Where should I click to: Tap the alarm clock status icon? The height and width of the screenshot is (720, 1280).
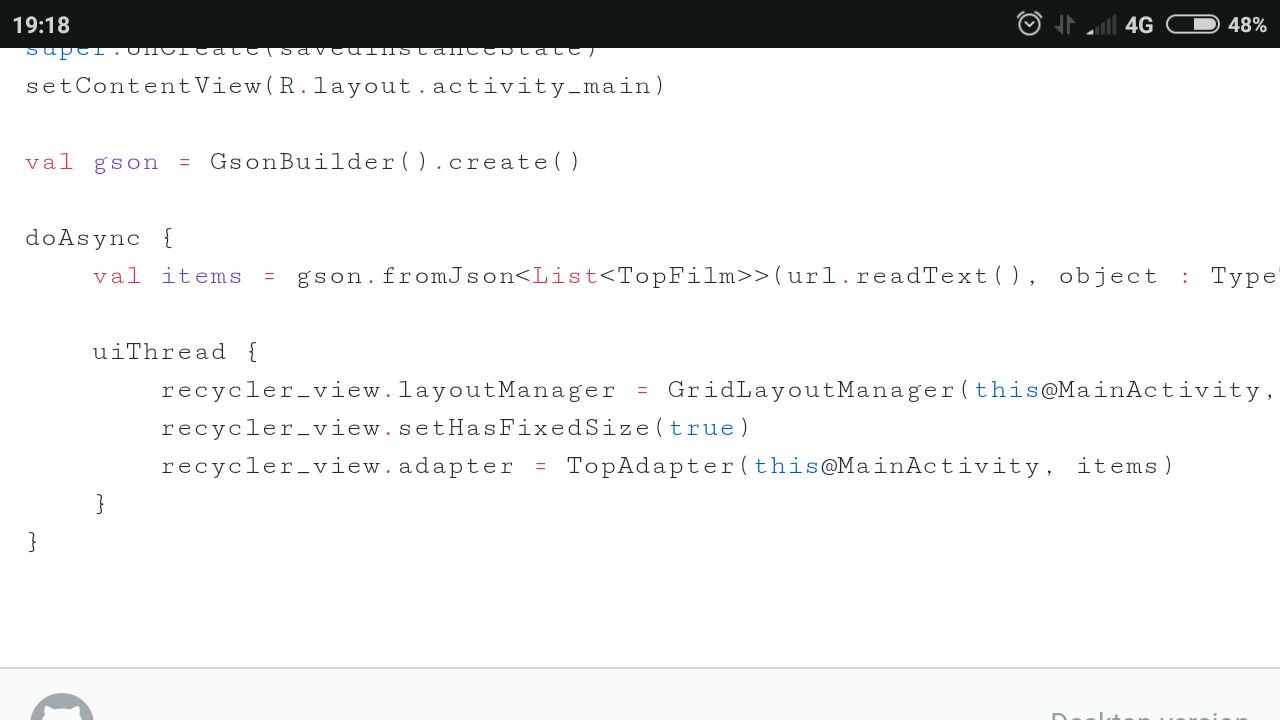click(1029, 23)
